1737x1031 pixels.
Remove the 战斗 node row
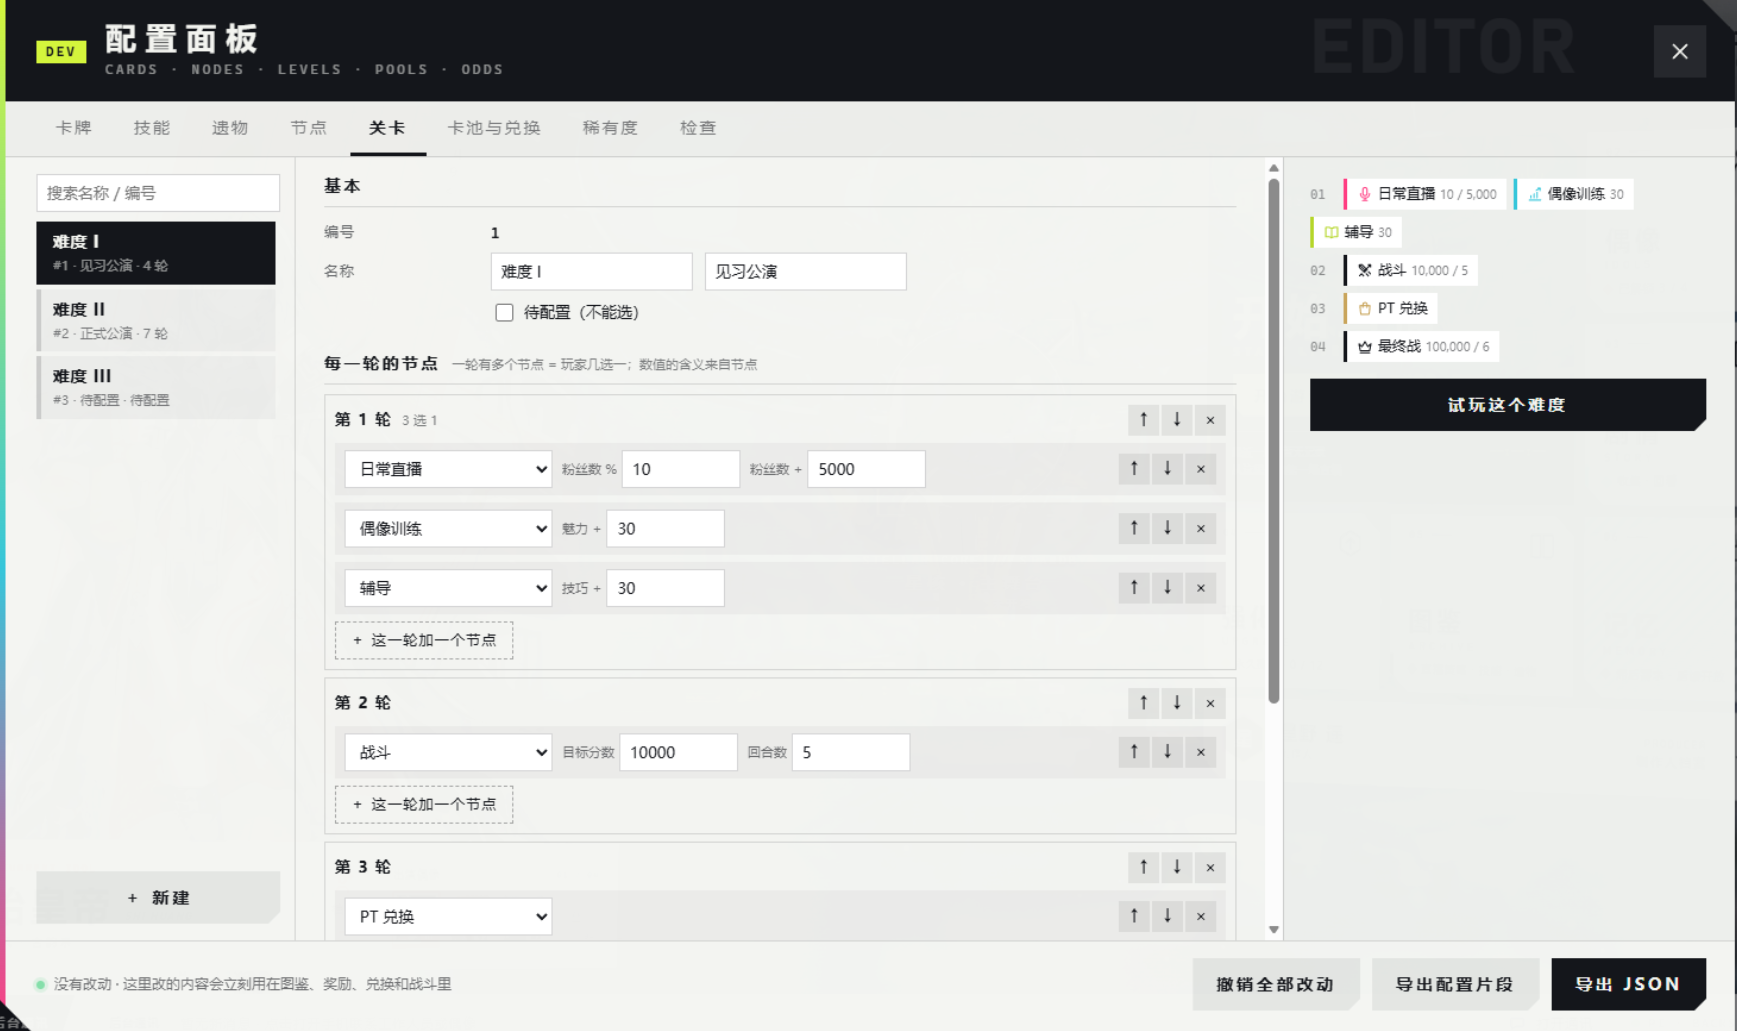point(1201,752)
